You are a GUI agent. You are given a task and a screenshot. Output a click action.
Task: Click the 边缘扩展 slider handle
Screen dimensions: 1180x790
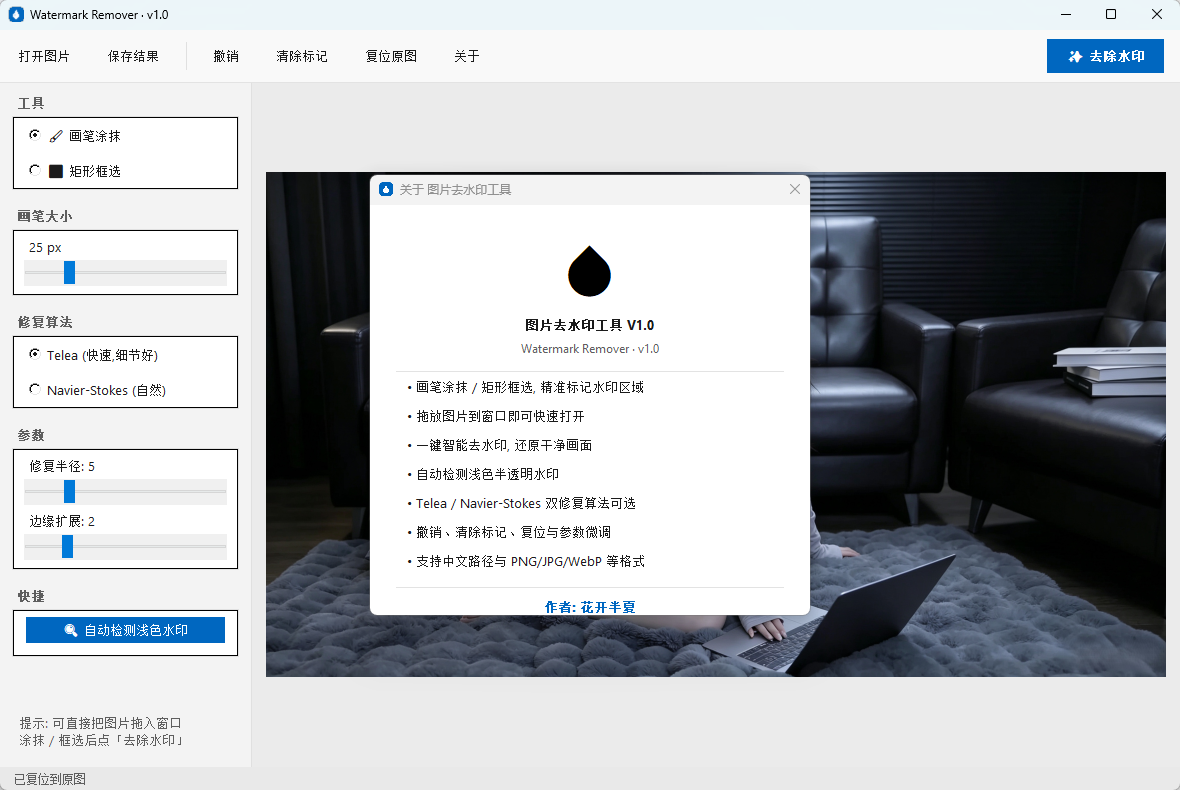67,546
